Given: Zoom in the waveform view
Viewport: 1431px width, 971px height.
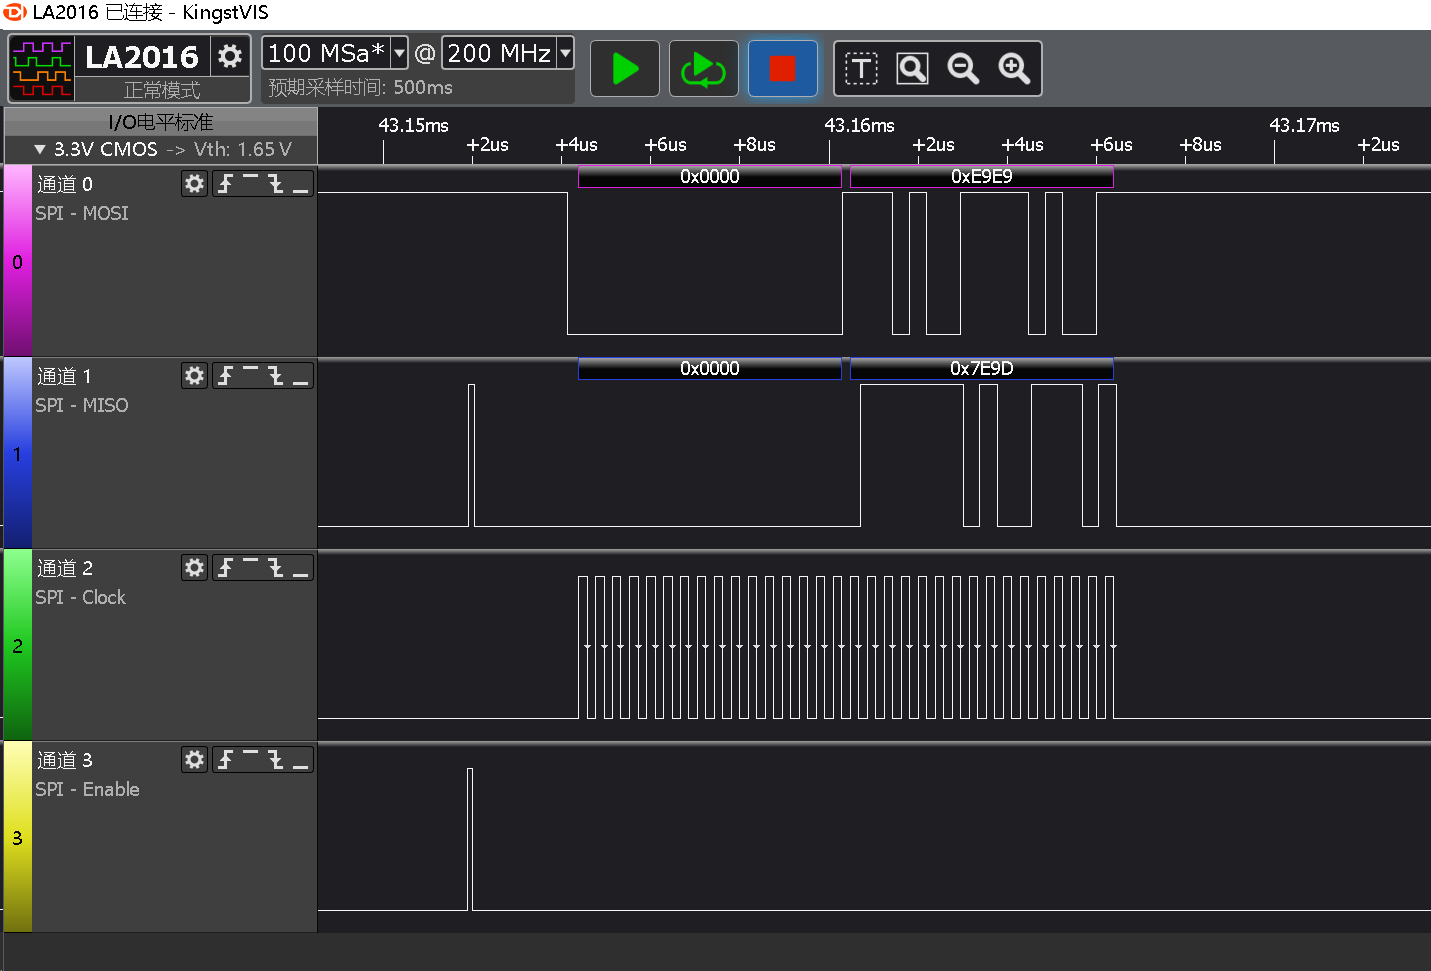Looking at the screenshot, I should pyautogui.click(x=1014, y=69).
